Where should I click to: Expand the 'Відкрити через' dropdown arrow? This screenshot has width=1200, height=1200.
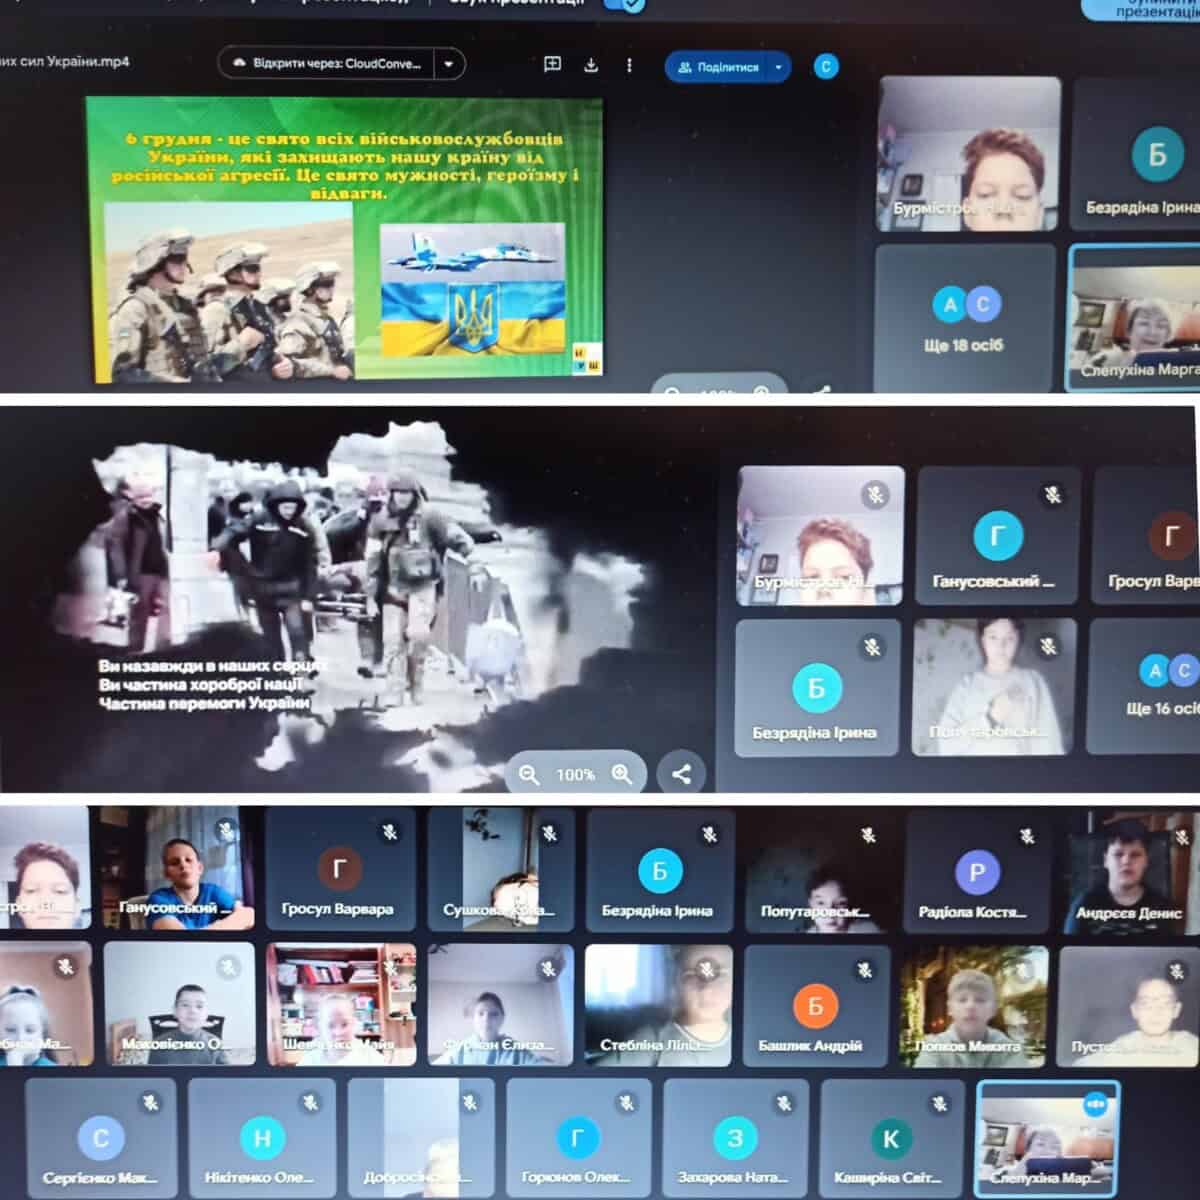click(x=449, y=64)
